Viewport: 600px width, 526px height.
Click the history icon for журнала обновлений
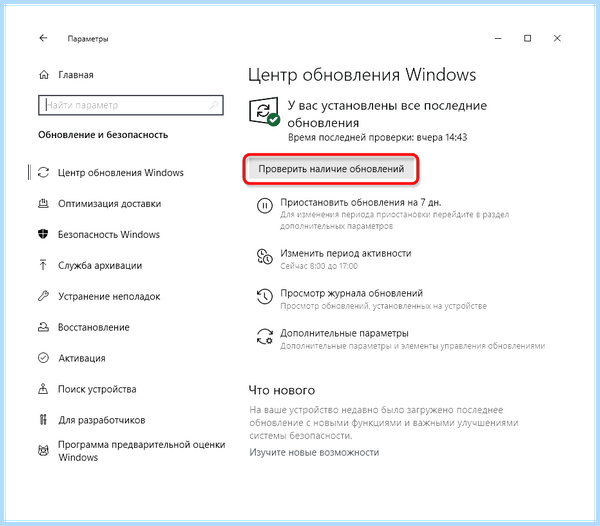click(x=264, y=296)
